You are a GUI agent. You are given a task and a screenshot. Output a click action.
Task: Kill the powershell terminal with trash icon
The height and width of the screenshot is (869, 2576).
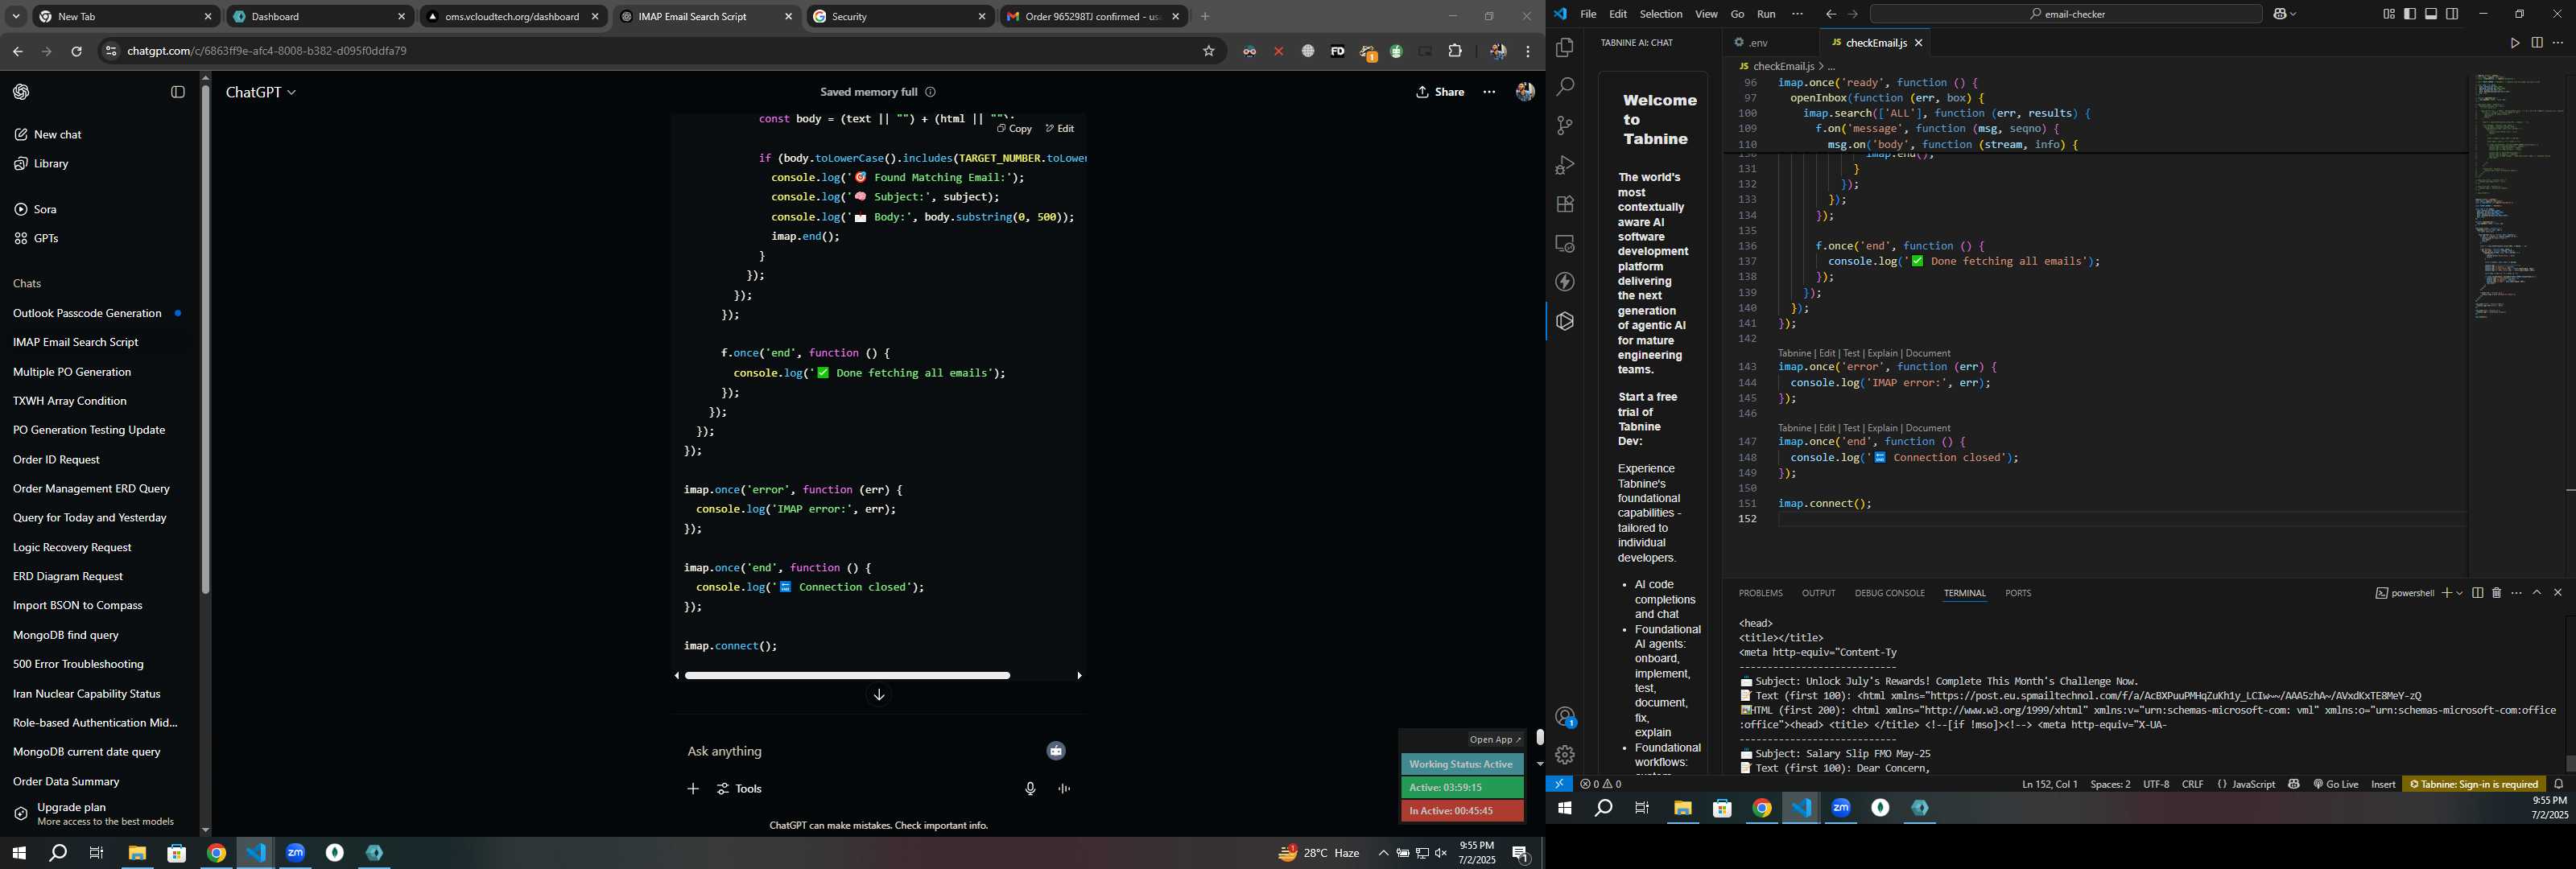(2496, 593)
